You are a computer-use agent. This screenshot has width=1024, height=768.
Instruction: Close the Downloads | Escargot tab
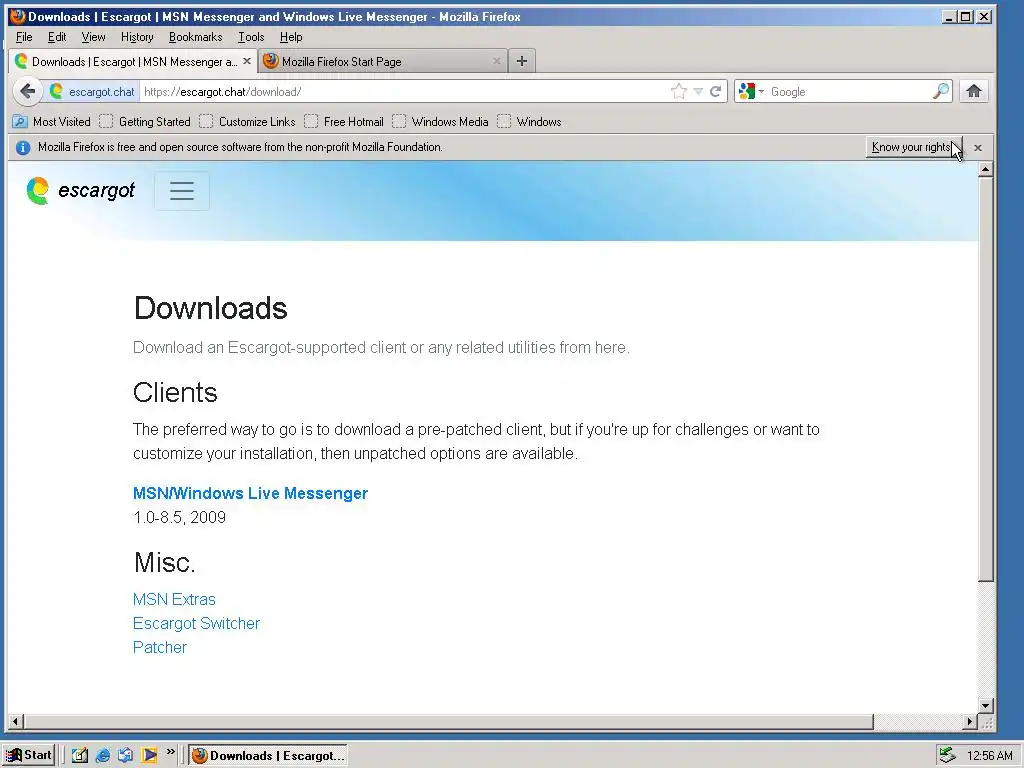click(x=247, y=61)
